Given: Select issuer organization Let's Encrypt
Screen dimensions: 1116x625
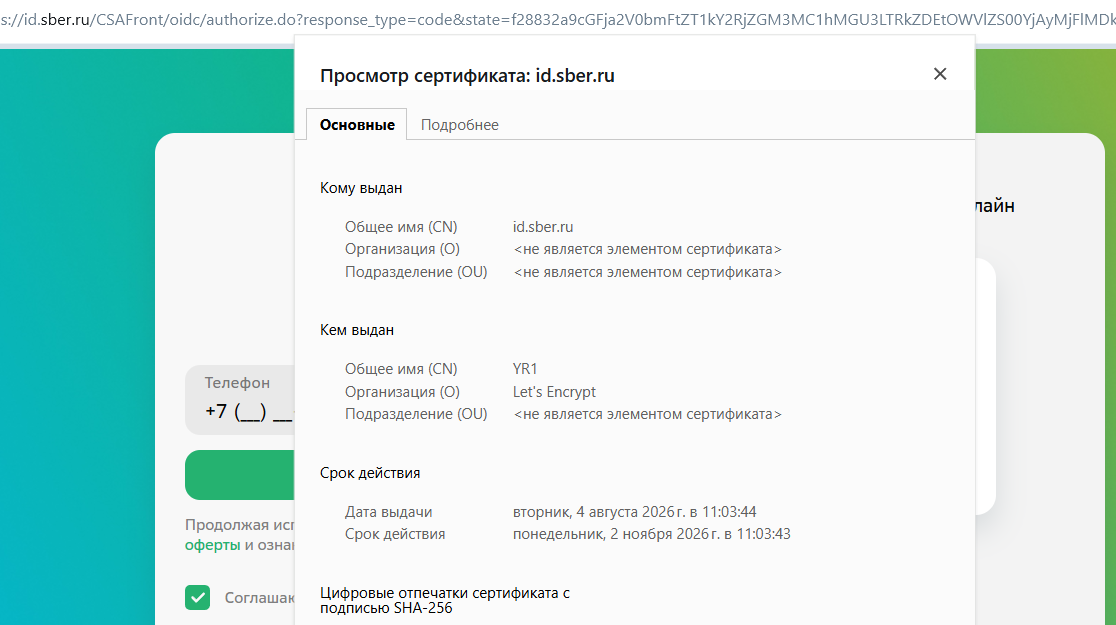Looking at the screenshot, I should [554, 392].
